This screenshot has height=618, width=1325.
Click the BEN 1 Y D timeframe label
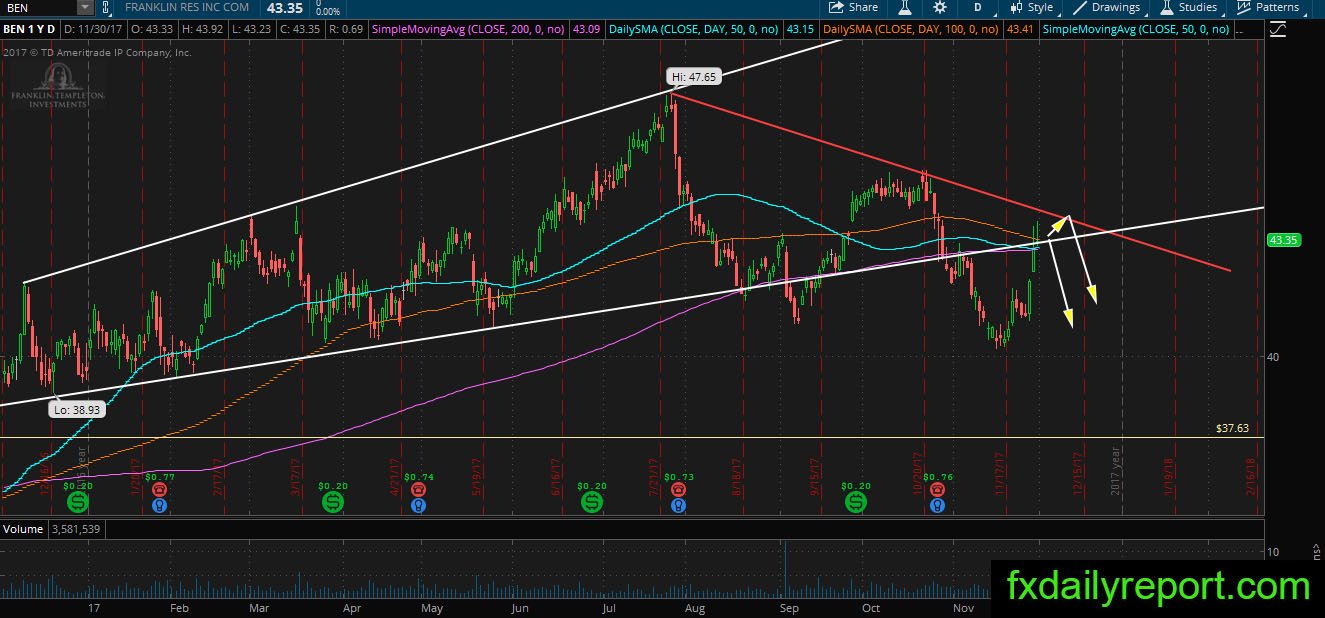[31, 29]
